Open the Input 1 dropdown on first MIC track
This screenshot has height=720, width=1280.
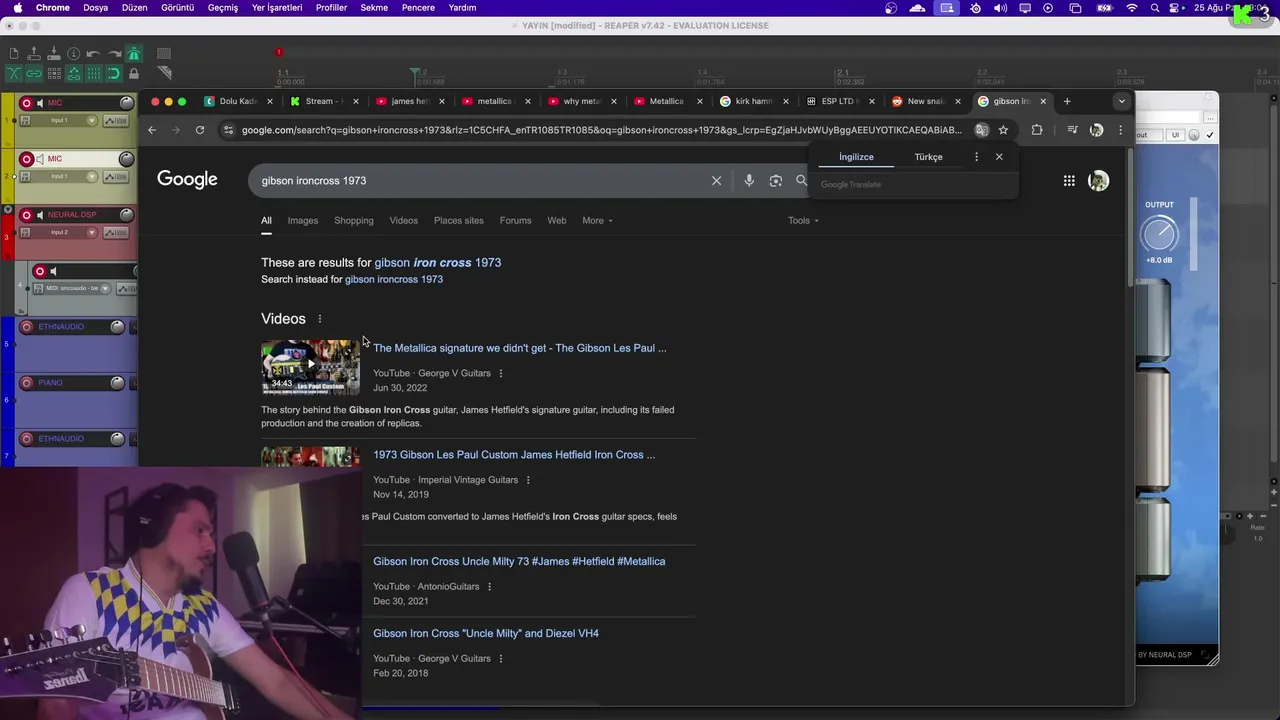click(x=92, y=120)
